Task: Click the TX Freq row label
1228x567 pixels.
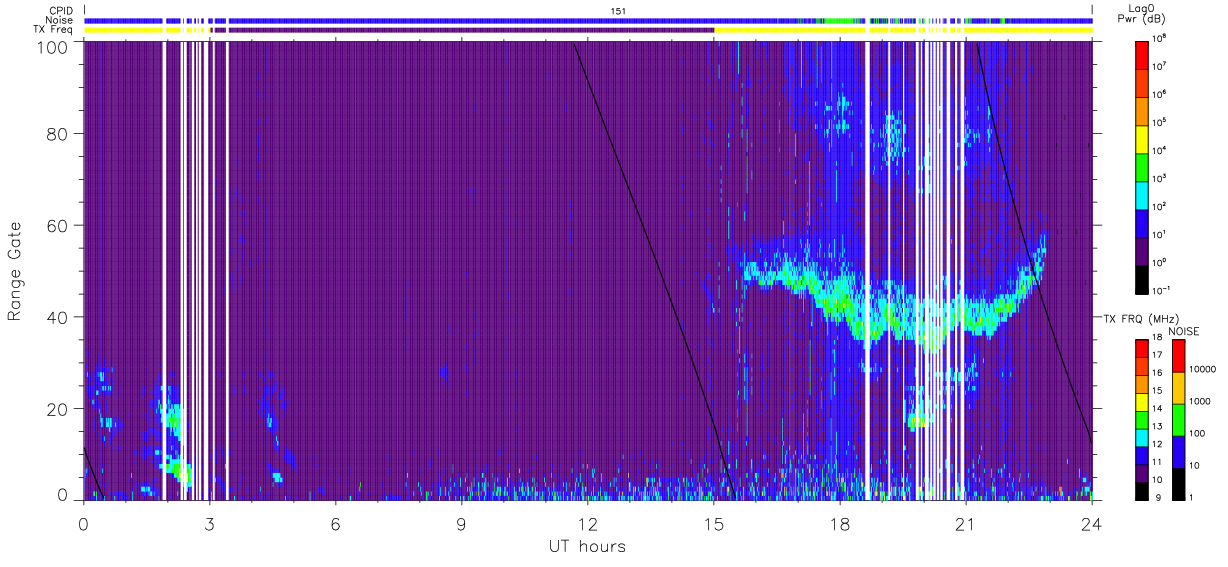Action: [53, 30]
